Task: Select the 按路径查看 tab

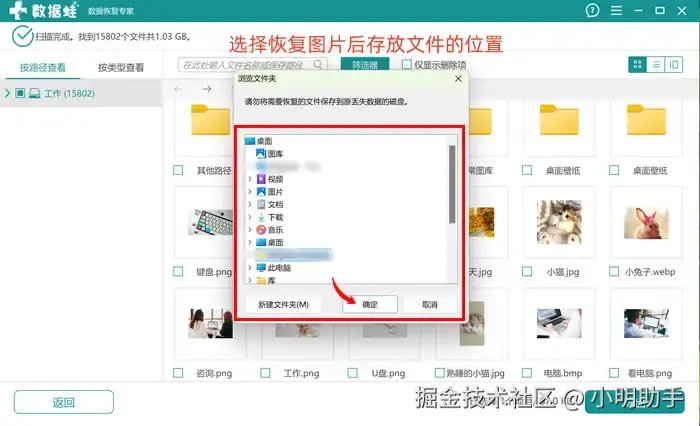Action: [x=42, y=67]
